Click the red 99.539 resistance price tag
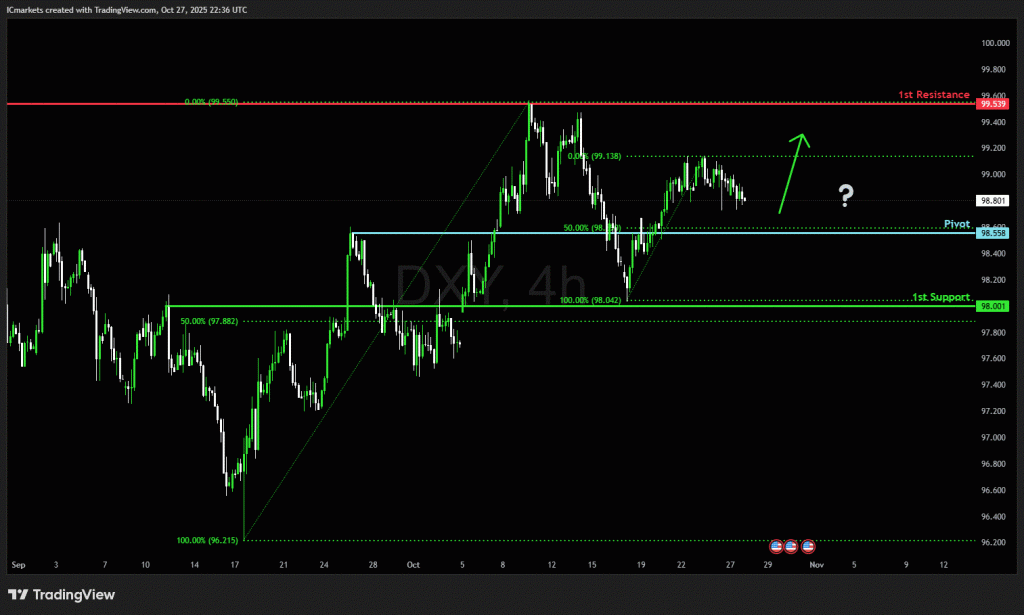 (x=993, y=104)
